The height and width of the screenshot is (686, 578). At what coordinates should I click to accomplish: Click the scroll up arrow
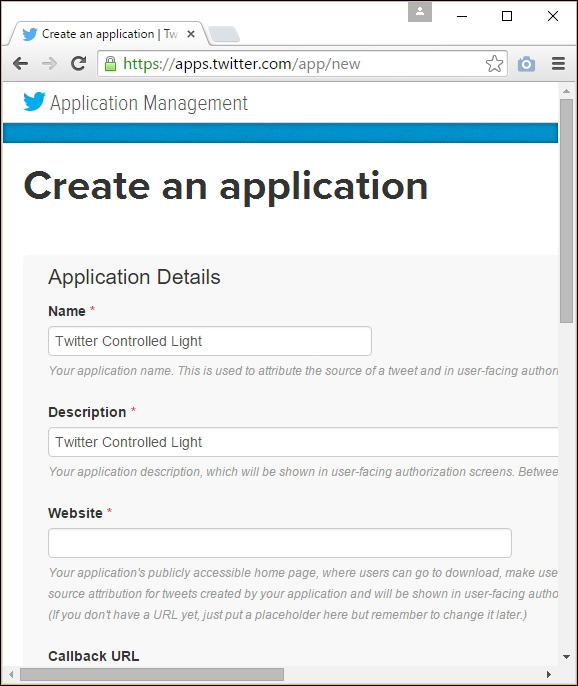[x=566, y=91]
